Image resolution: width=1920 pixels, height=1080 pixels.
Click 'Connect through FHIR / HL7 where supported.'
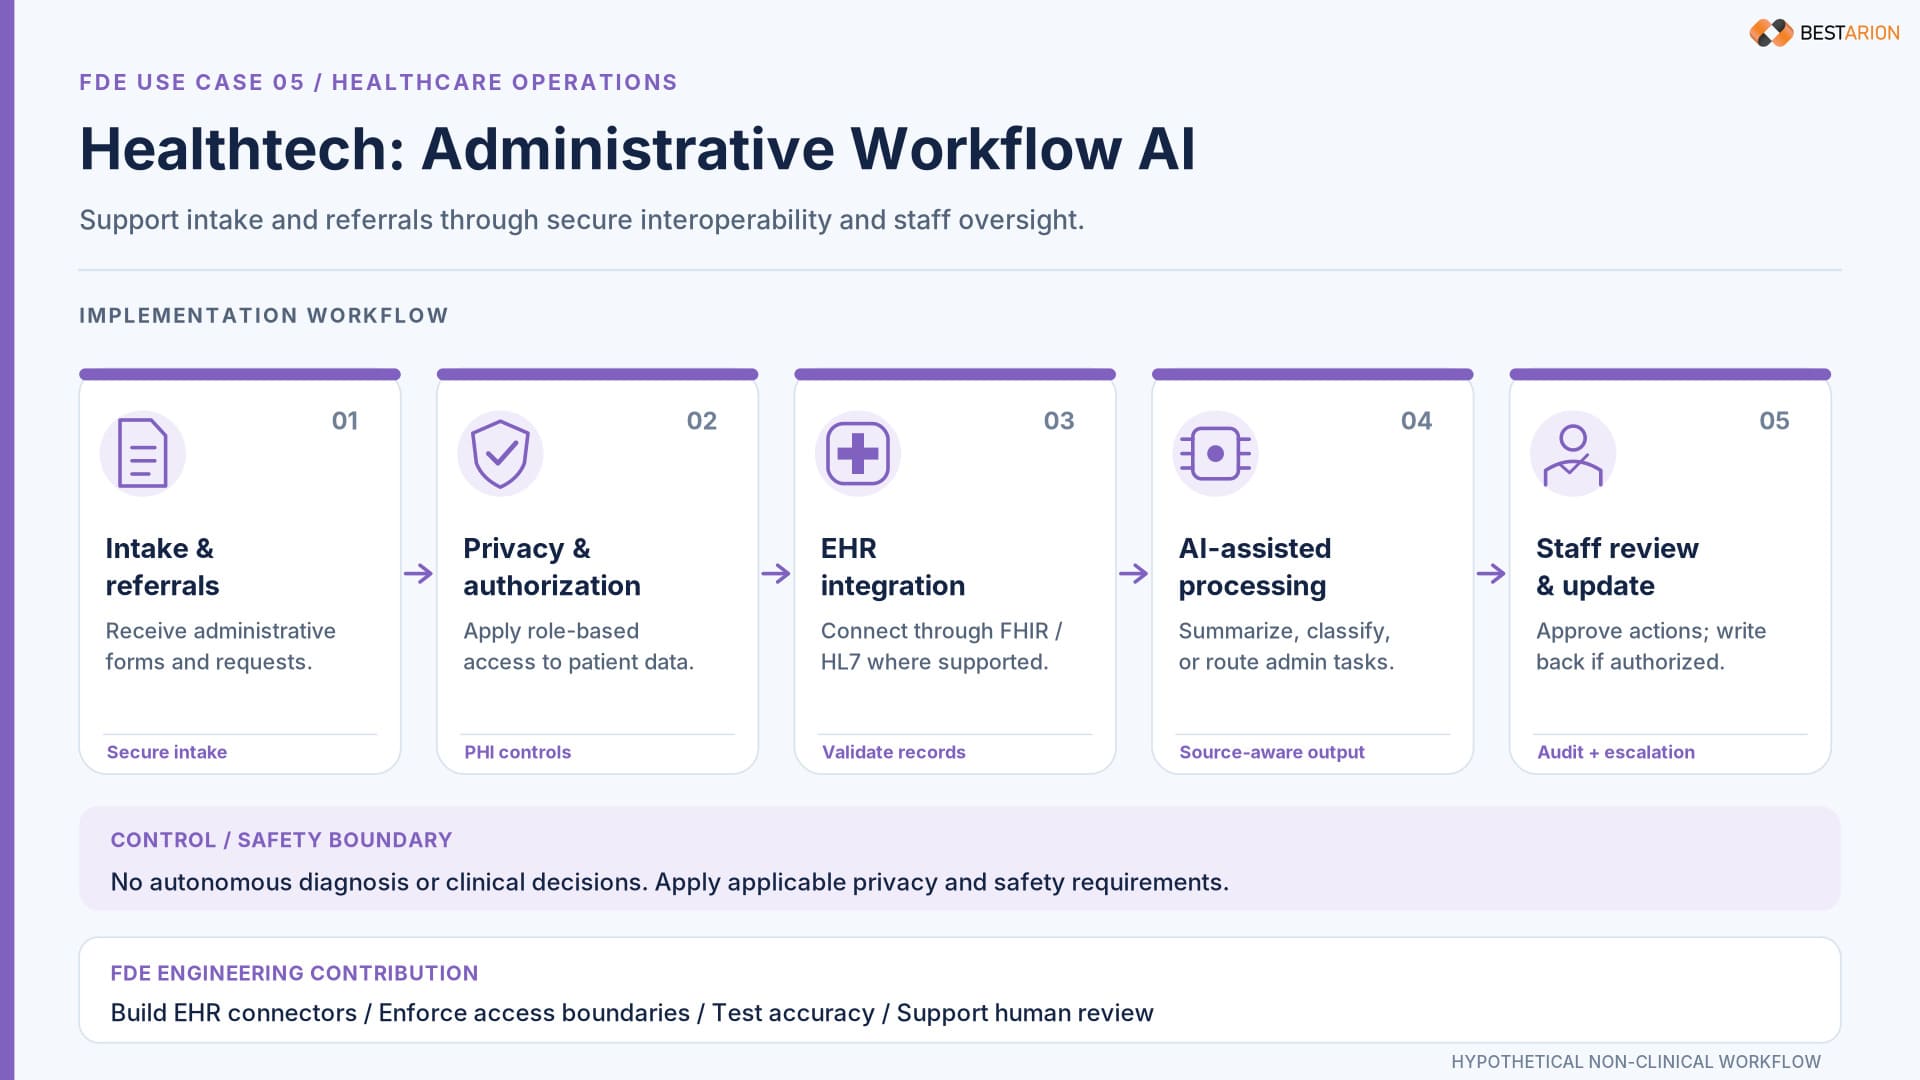point(941,646)
